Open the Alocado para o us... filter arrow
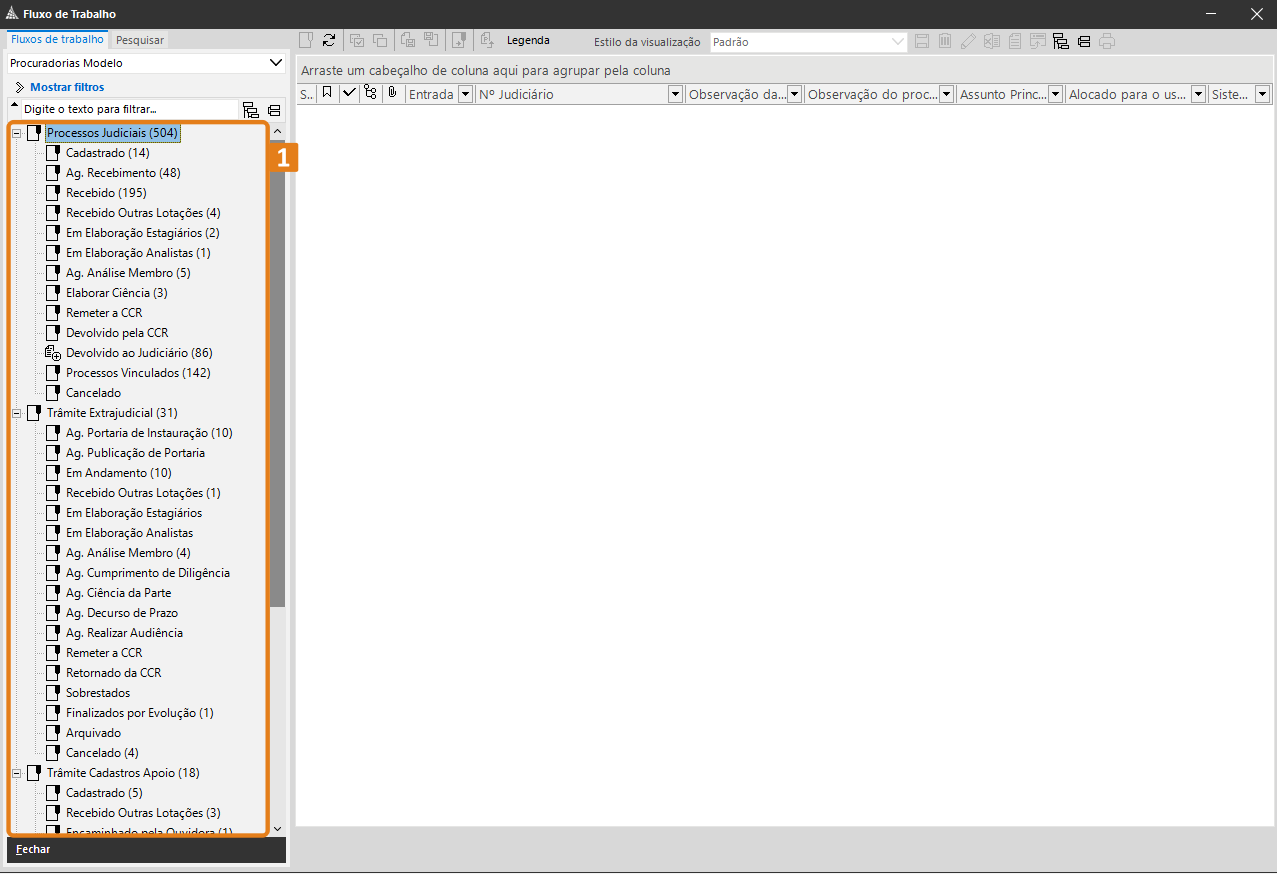1277x874 pixels. tap(1198, 94)
